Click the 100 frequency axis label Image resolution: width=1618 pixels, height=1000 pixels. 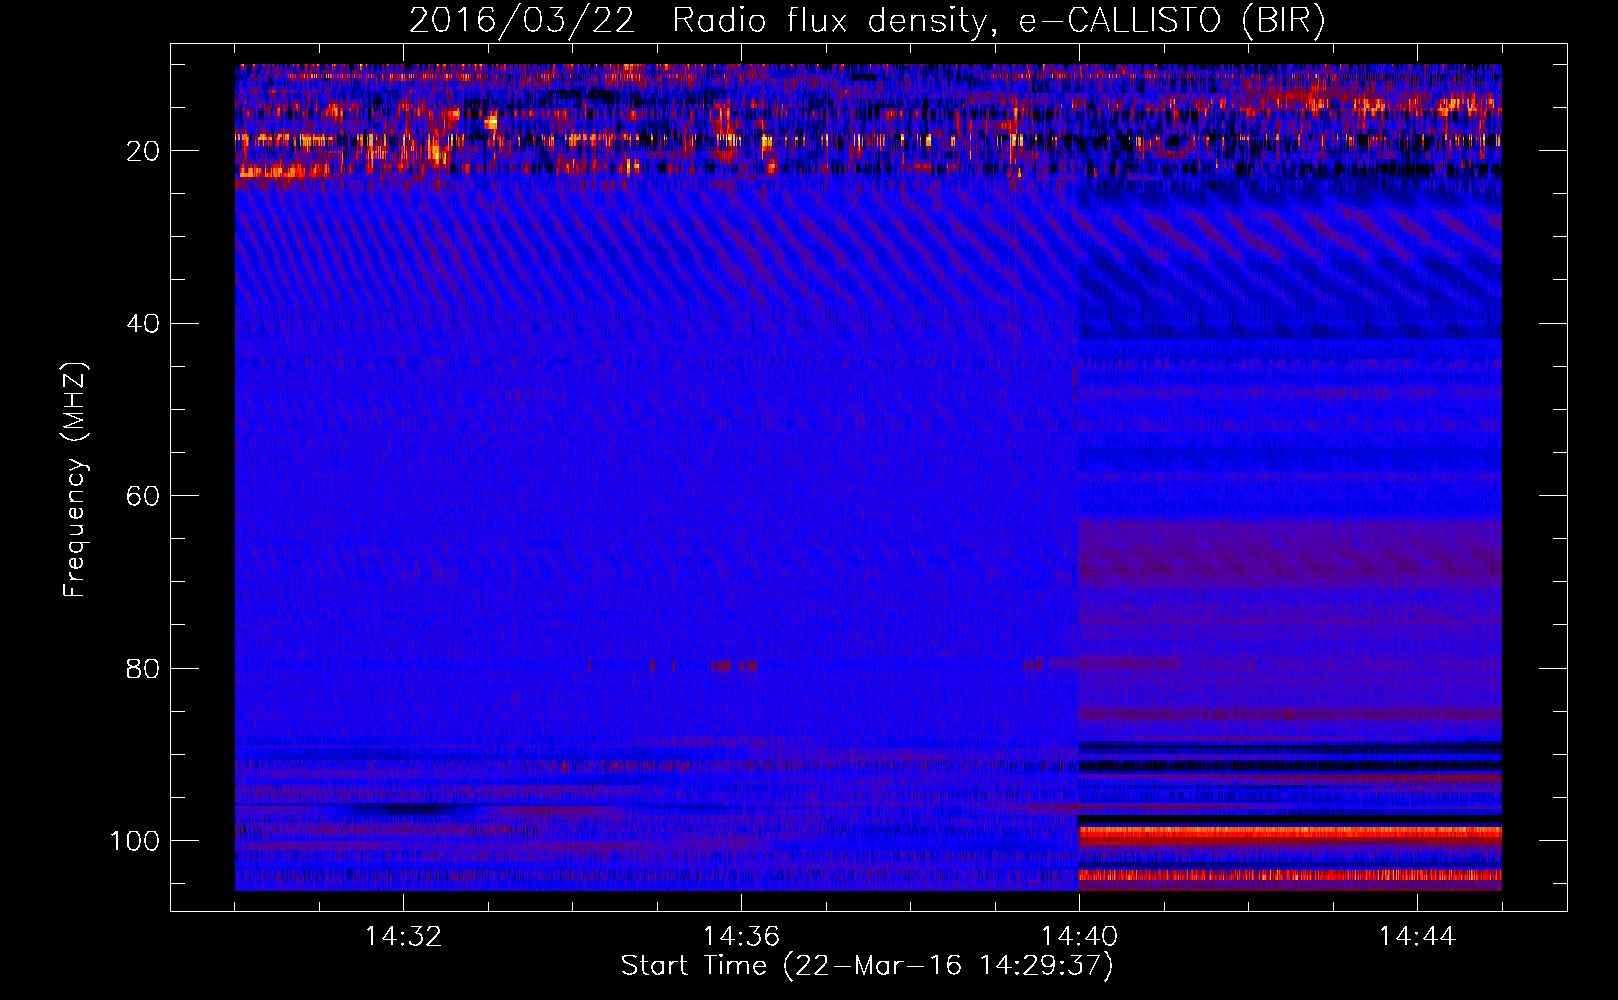[x=135, y=840]
